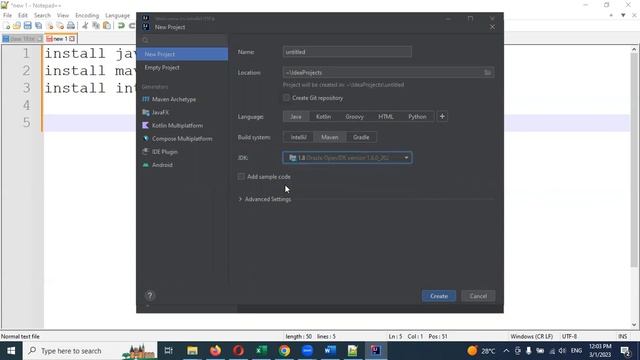
Task: Click the Save icon in Notepad++ toolbar
Action: coord(27,26)
